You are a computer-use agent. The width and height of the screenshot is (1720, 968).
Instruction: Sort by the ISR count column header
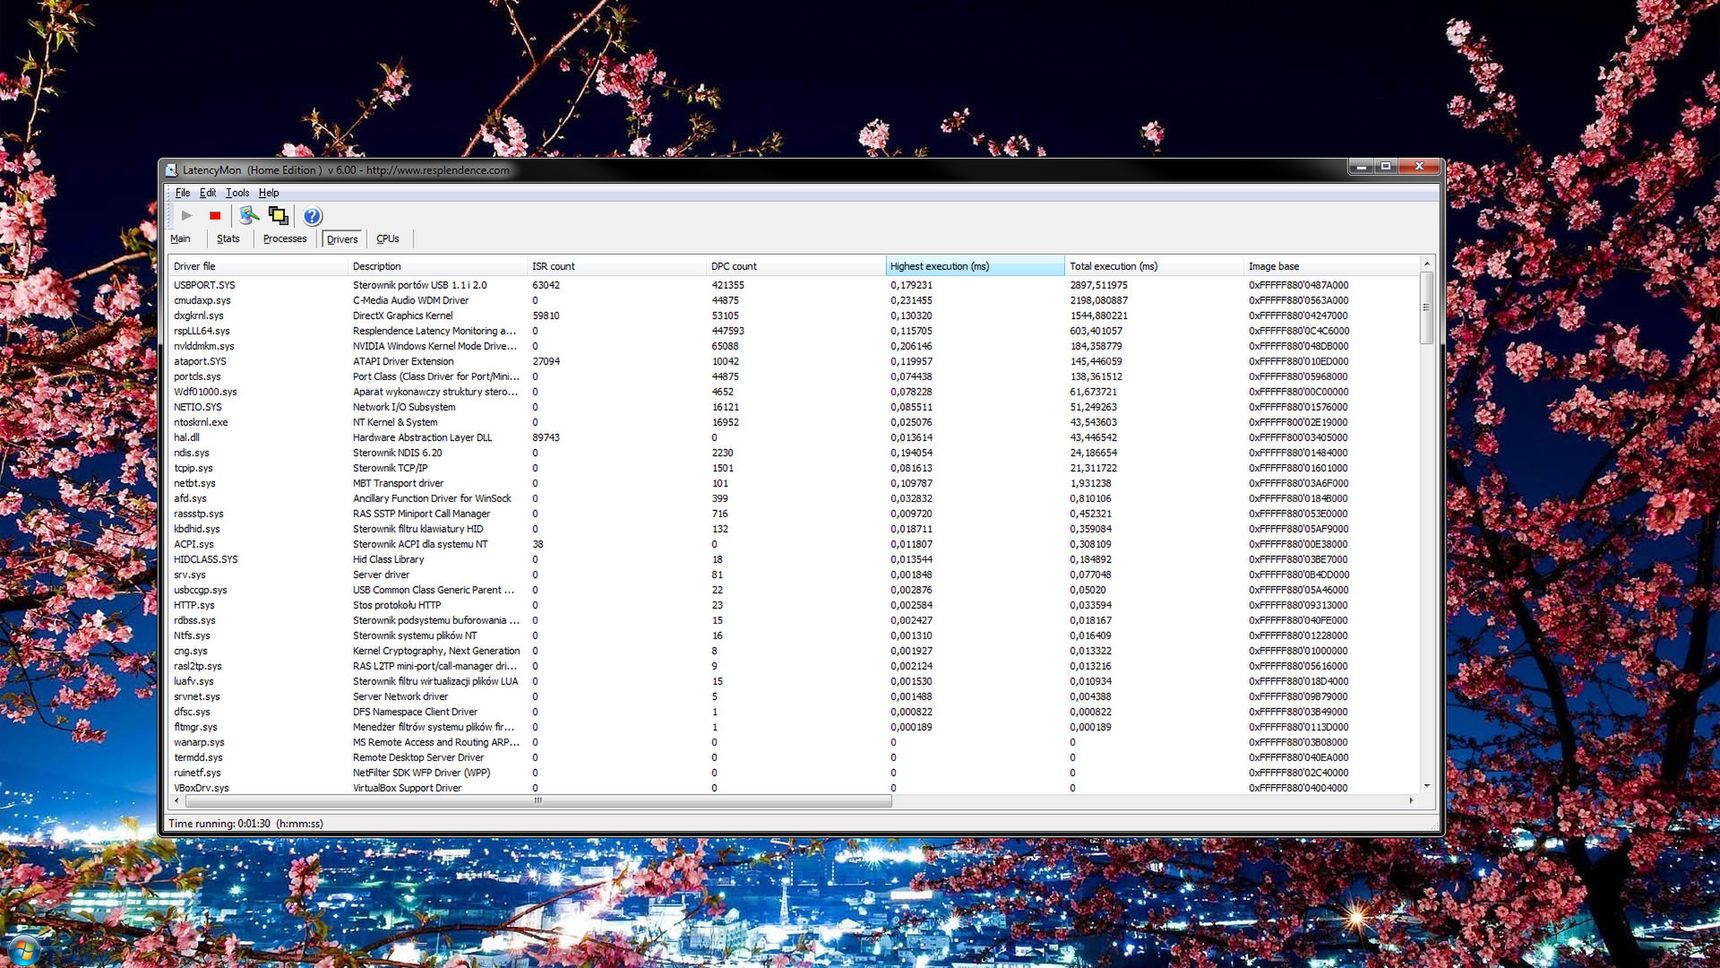[616, 266]
